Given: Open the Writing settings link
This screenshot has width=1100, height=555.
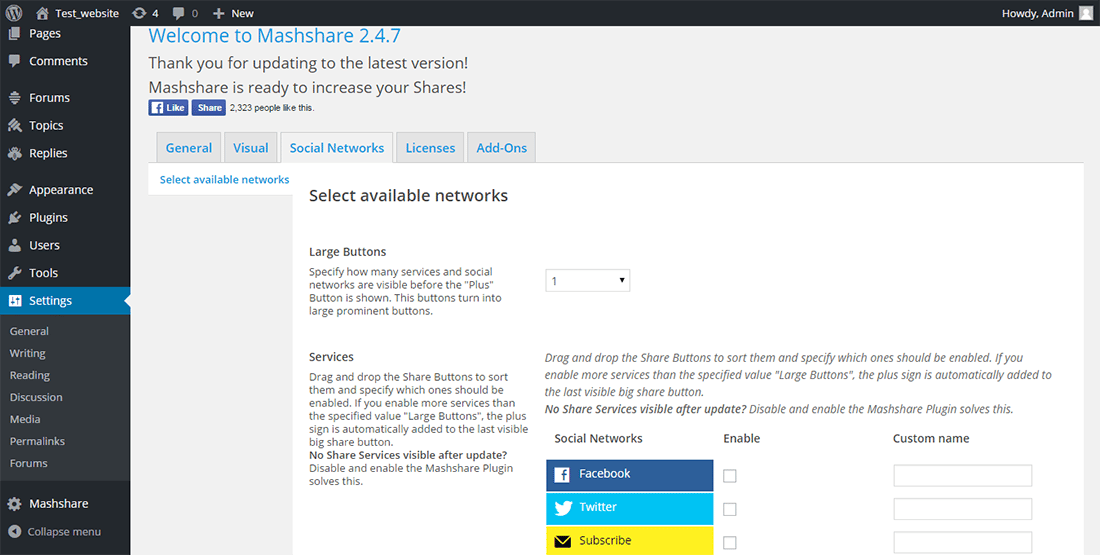Looking at the screenshot, I should point(27,353).
